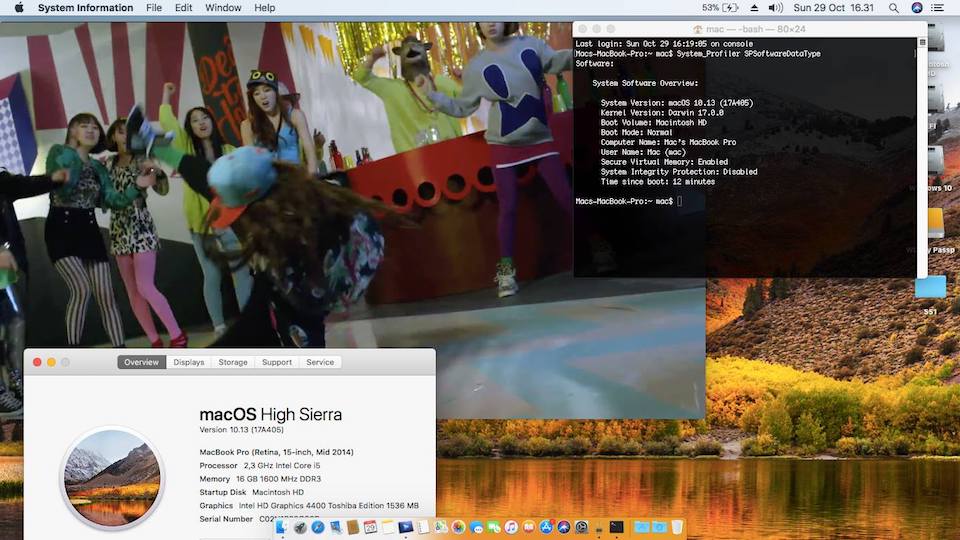The width and height of the screenshot is (960, 540).
Task: Open Siri from the menu bar
Action: [917, 8]
